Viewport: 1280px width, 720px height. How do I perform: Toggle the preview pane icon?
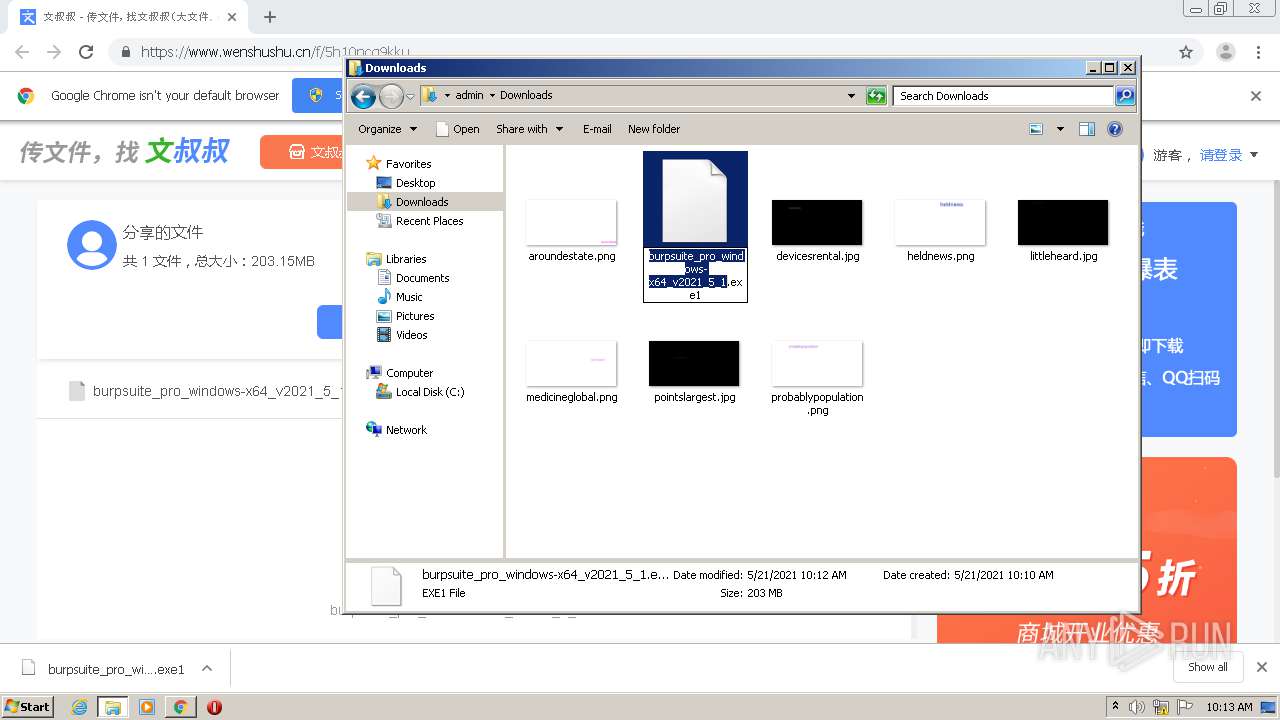tap(1087, 129)
